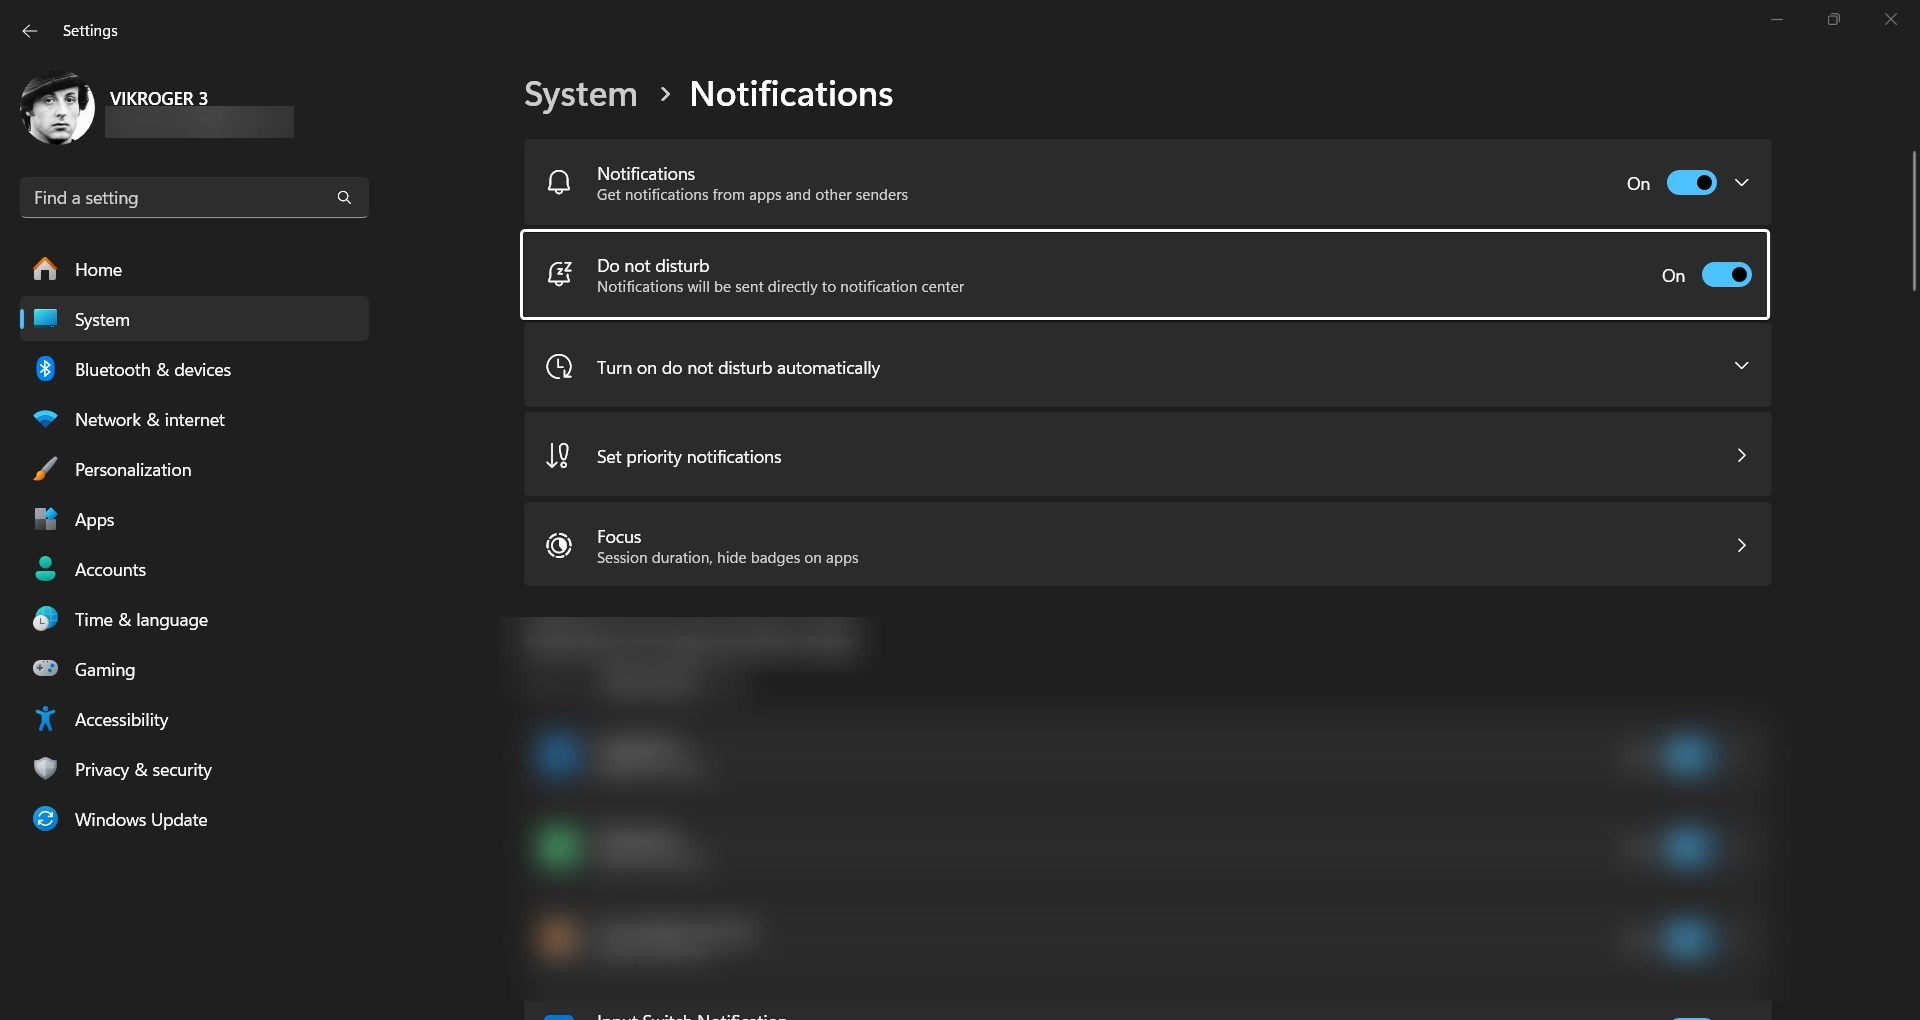Click the search magnifier icon
1920x1020 pixels.
click(x=344, y=198)
